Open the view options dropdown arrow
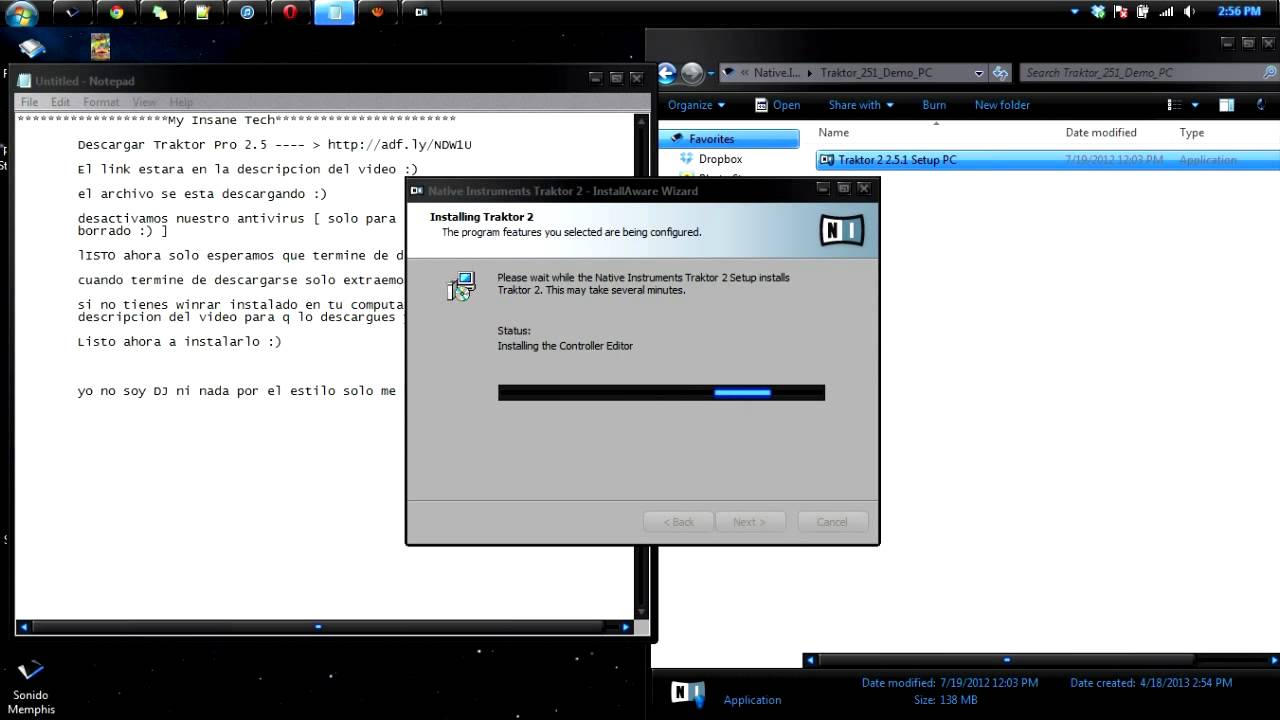The width and height of the screenshot is (1280, 720). 1195,105
